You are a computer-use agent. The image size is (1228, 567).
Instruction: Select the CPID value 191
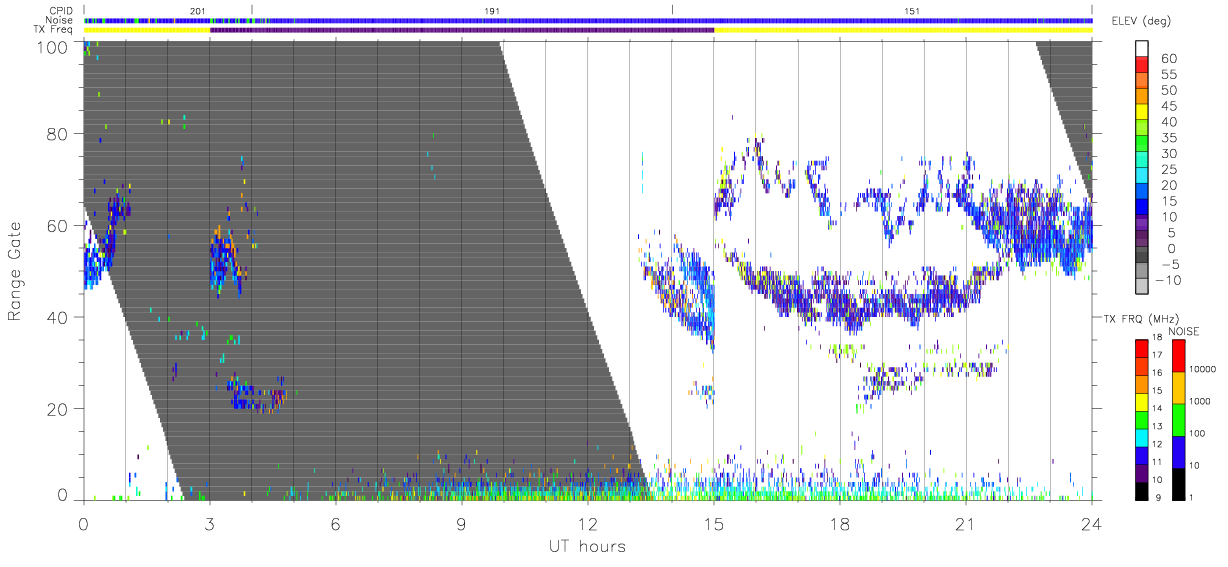(492, 11)
